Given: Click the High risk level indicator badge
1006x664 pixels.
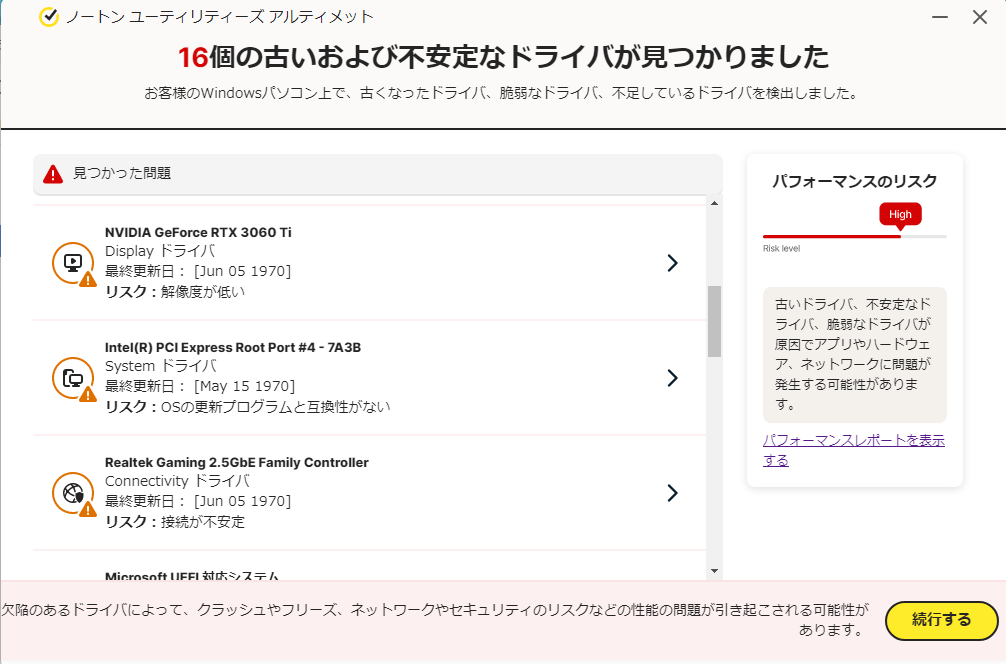Looking at the screenshot, I should pos(900,215).
